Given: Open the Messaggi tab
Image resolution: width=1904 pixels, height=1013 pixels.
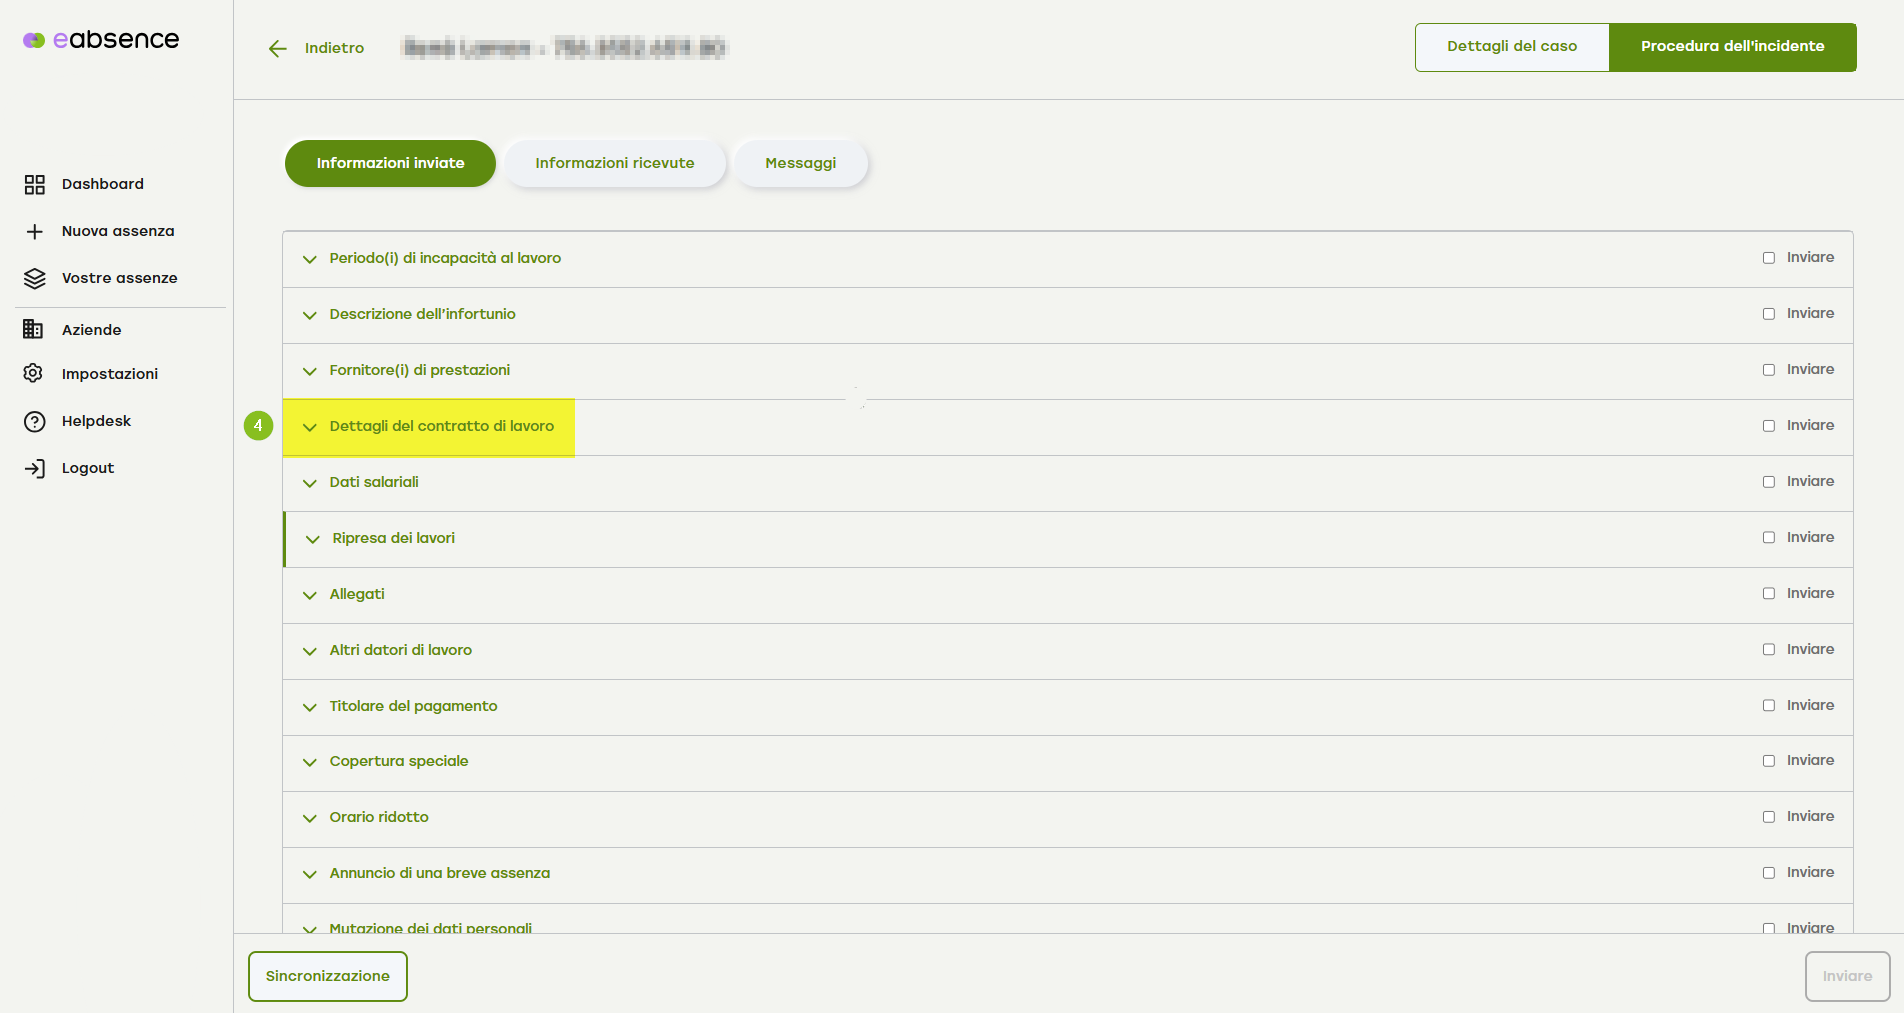Looking at the screenshot, I should (x=800, y=163).
